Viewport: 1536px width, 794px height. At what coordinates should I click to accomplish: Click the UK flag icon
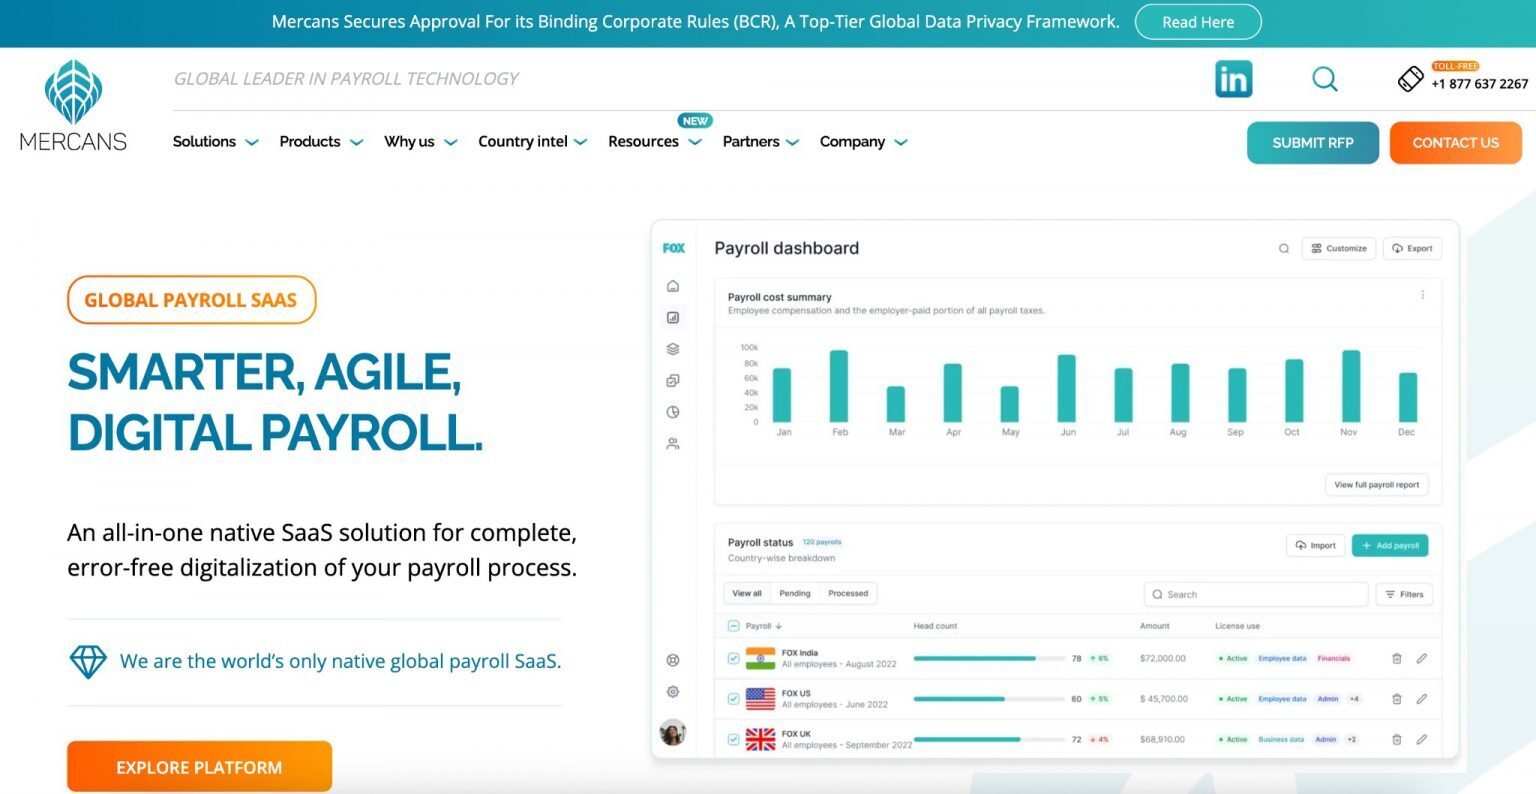click(761, 739)
